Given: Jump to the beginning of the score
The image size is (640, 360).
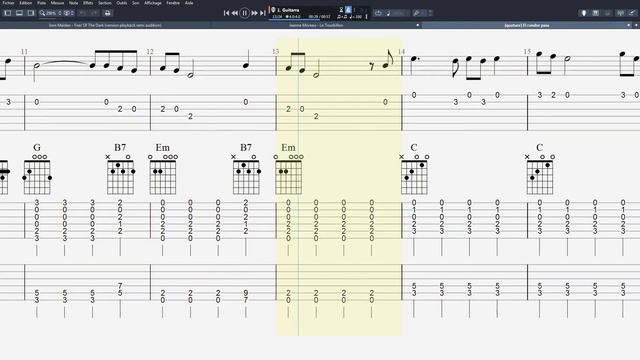Looking at the screenshot, I should point(226,13).
